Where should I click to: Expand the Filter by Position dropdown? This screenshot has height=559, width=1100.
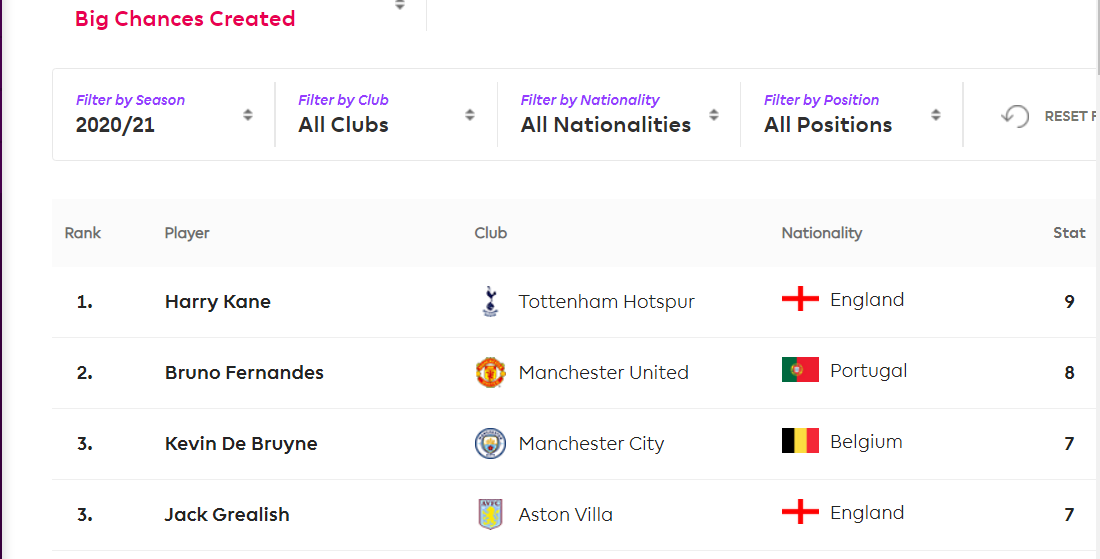click(x=852, y=114)
